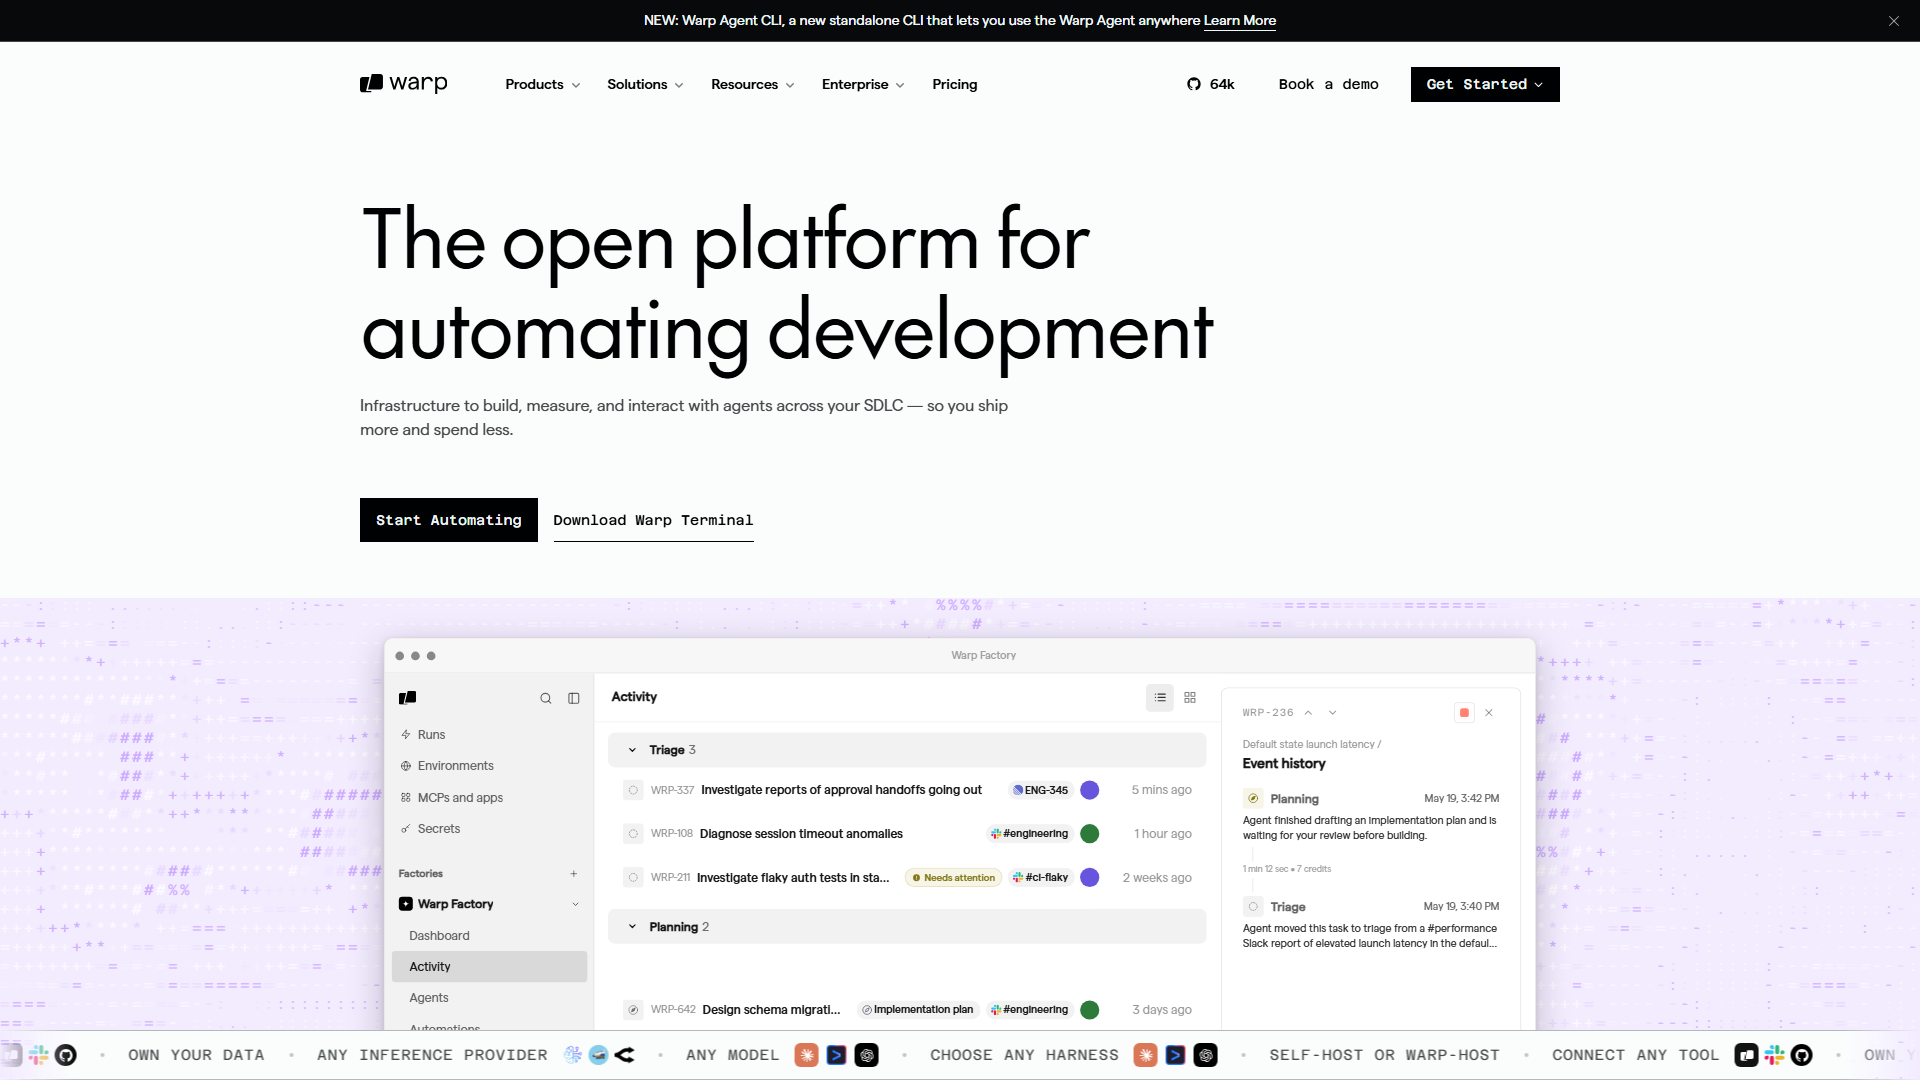Go to next task from WRP-236
The height and width of the screenshot is (1080, 1920).
(x=1332, y=713)
